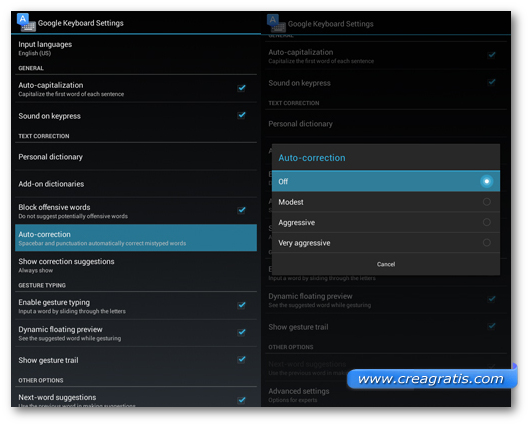The image size is (530, 426).
Task: Click dimmed Sound on keypress checkbox in right panel
Action: [x=492, y=82]
